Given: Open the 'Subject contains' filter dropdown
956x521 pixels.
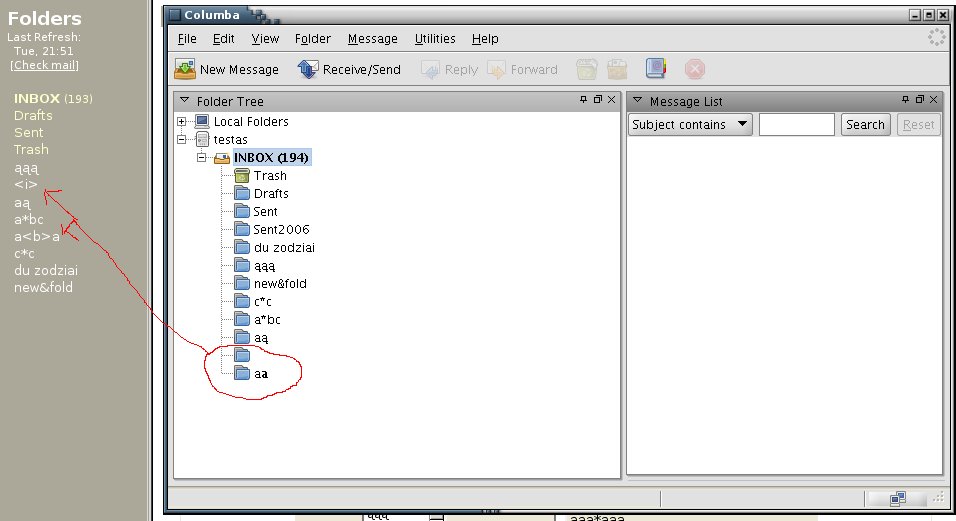Looking at the screenshot, I should (690, 125).
